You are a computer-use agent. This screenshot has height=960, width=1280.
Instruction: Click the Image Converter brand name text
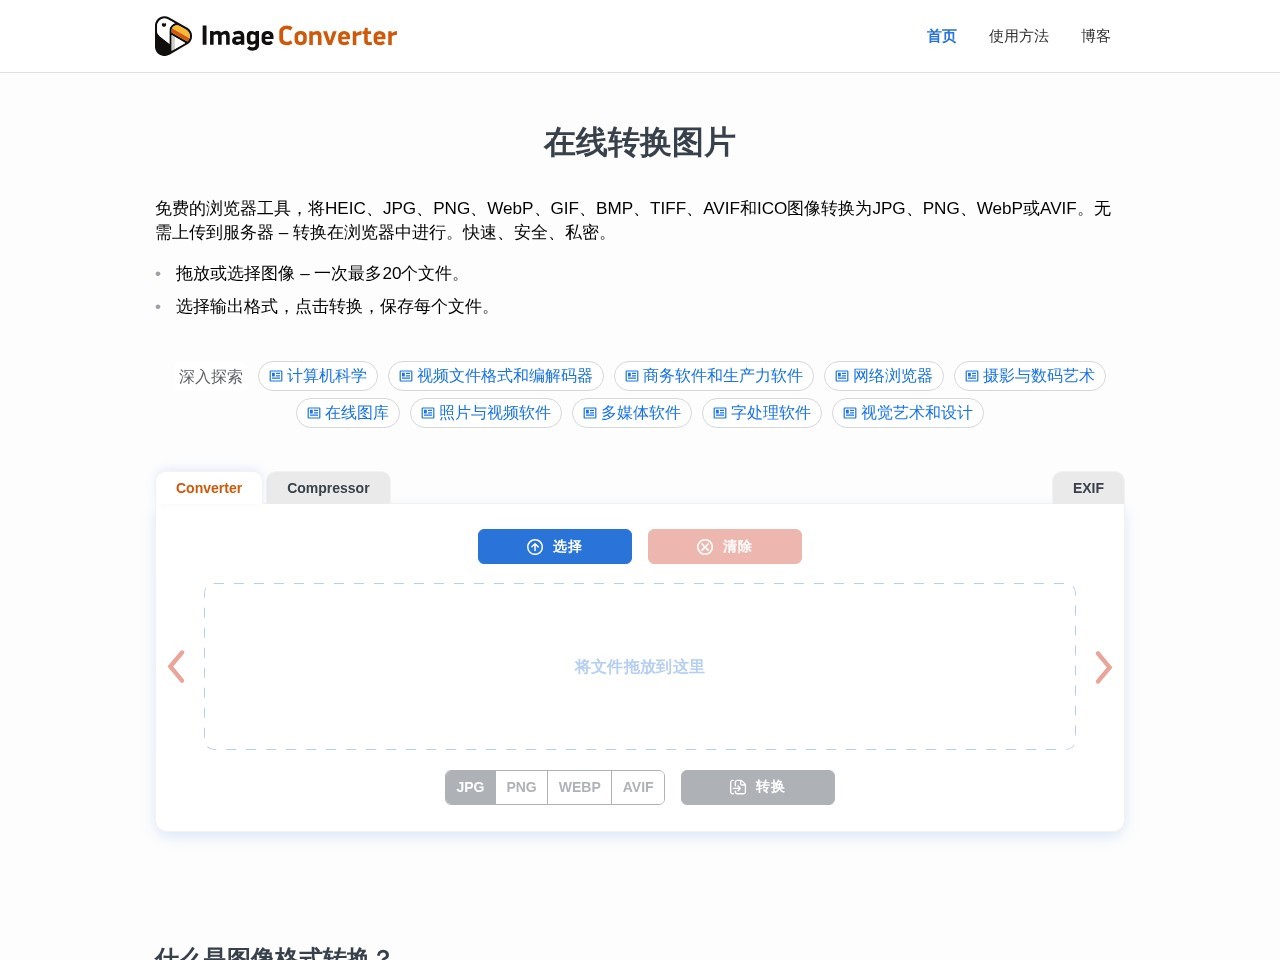coord(299,36)
